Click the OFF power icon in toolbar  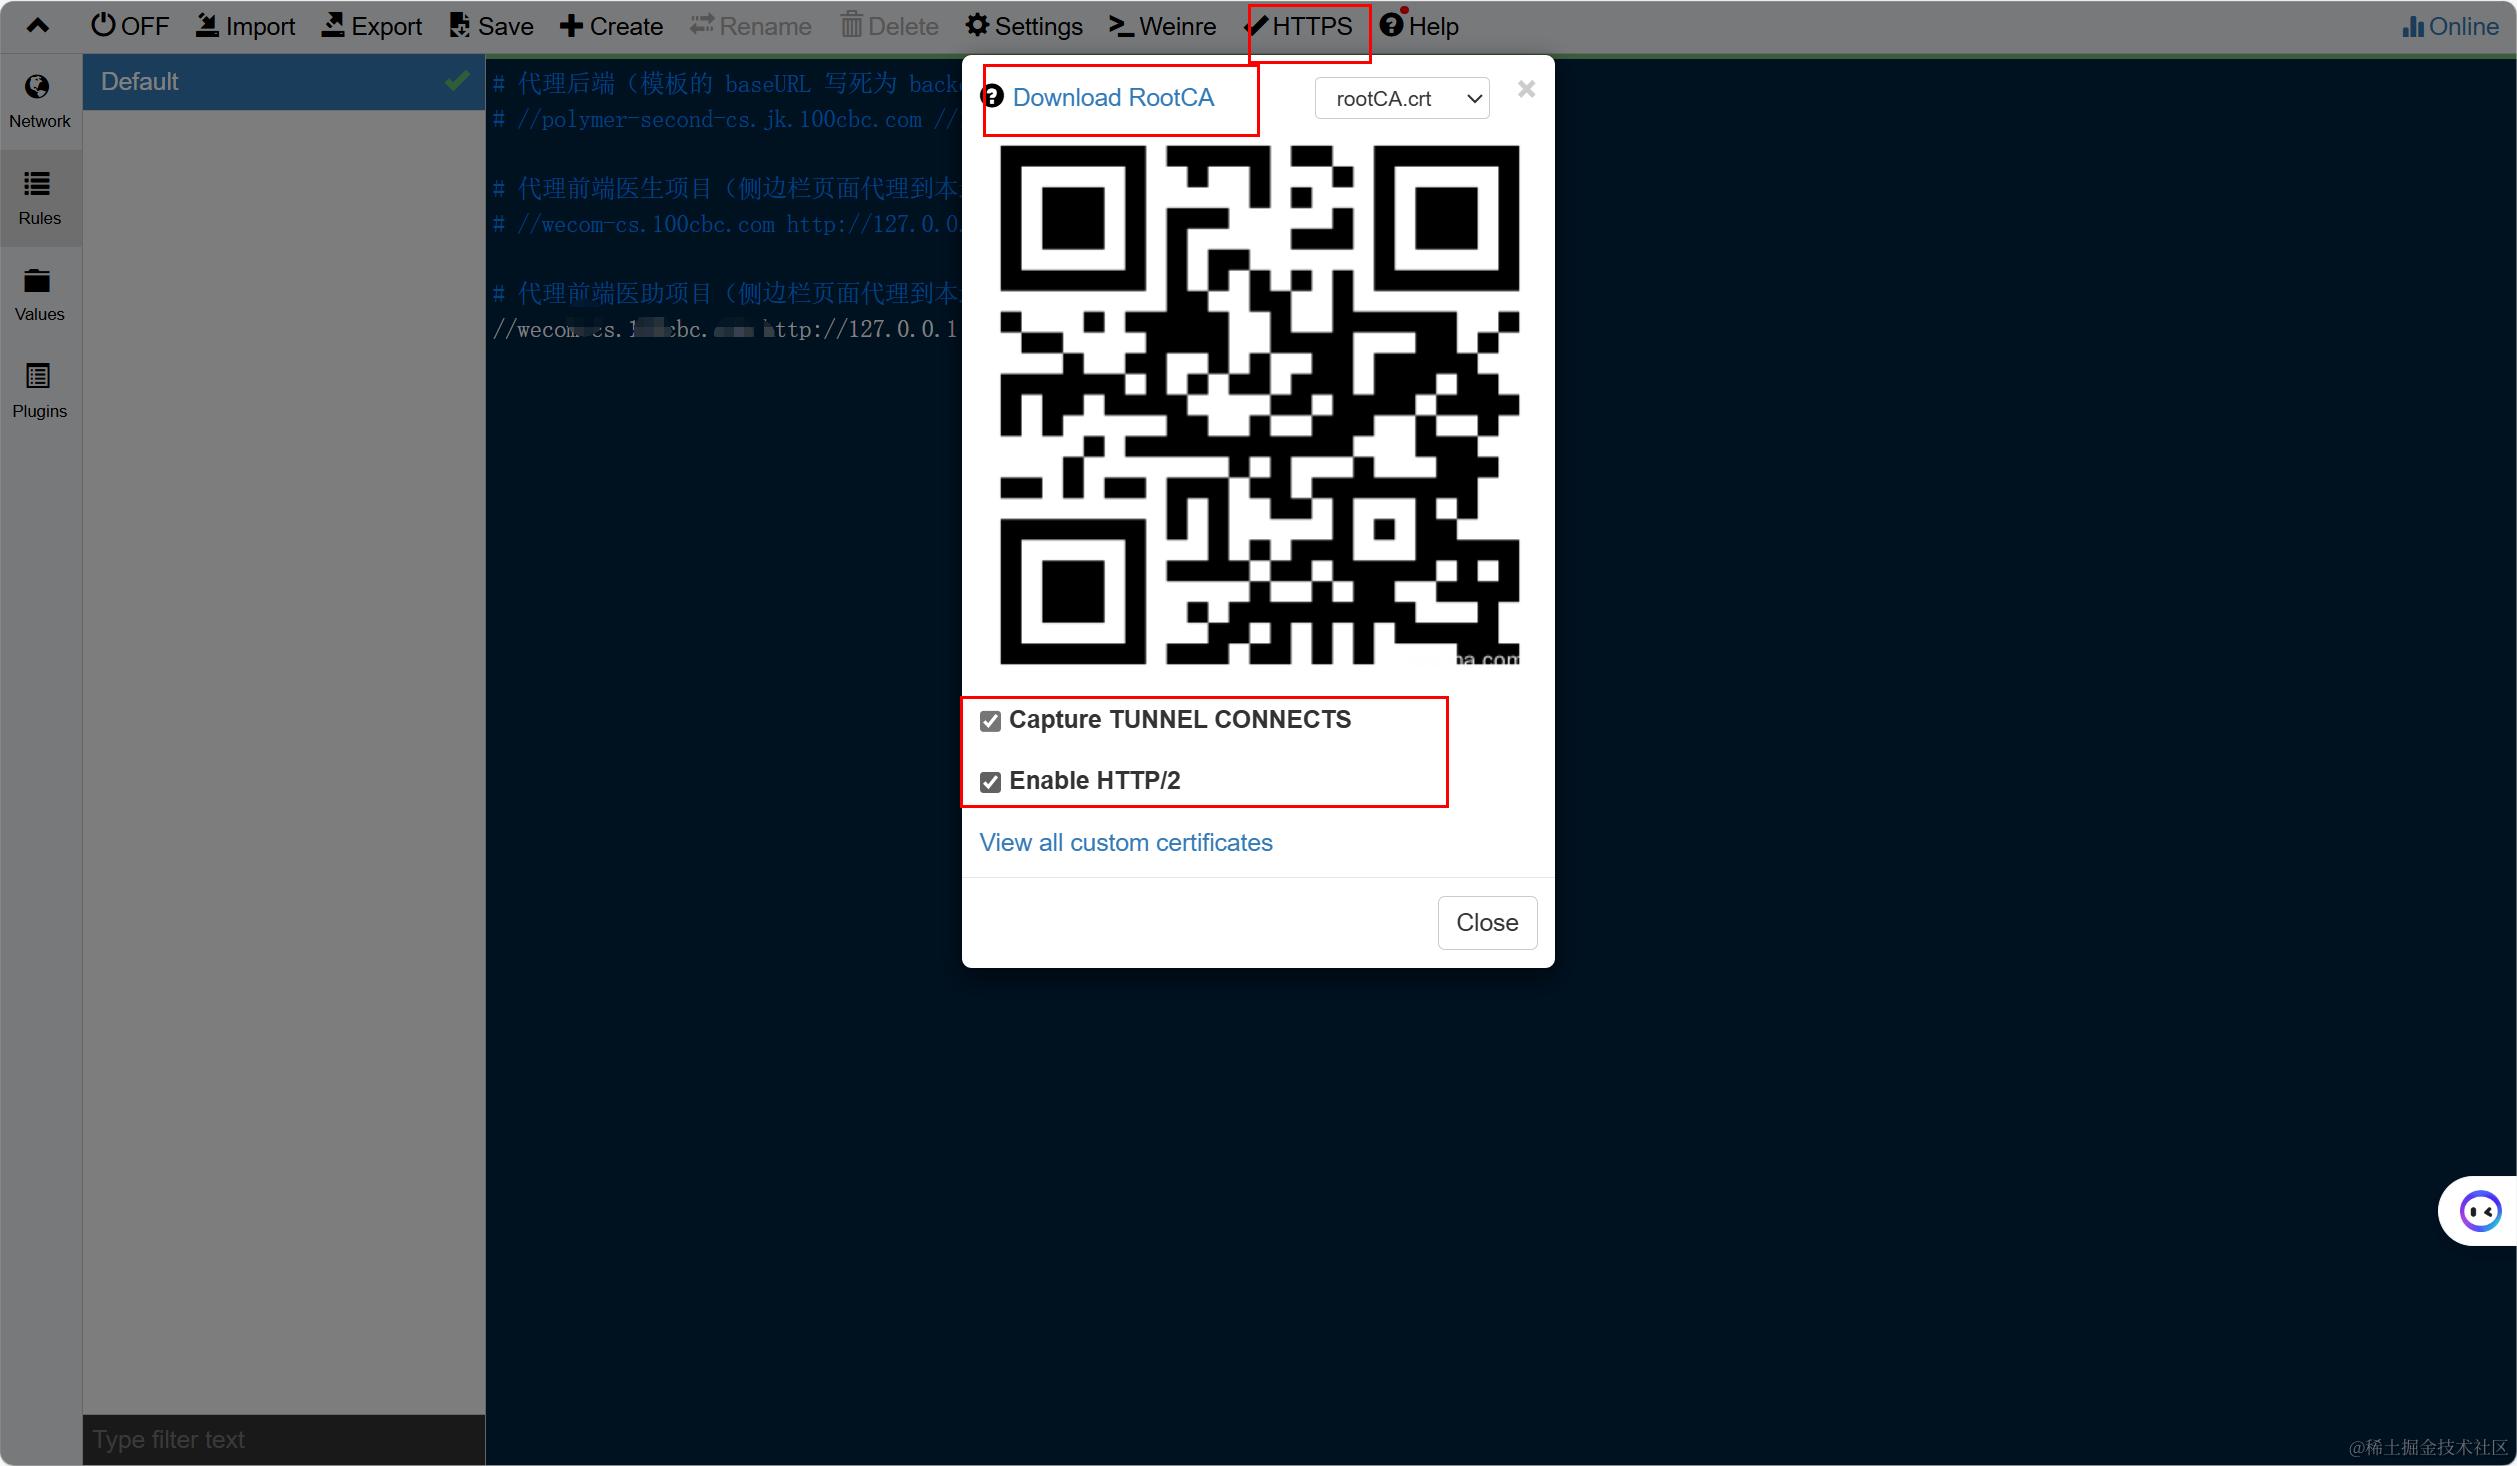point(103,25)
